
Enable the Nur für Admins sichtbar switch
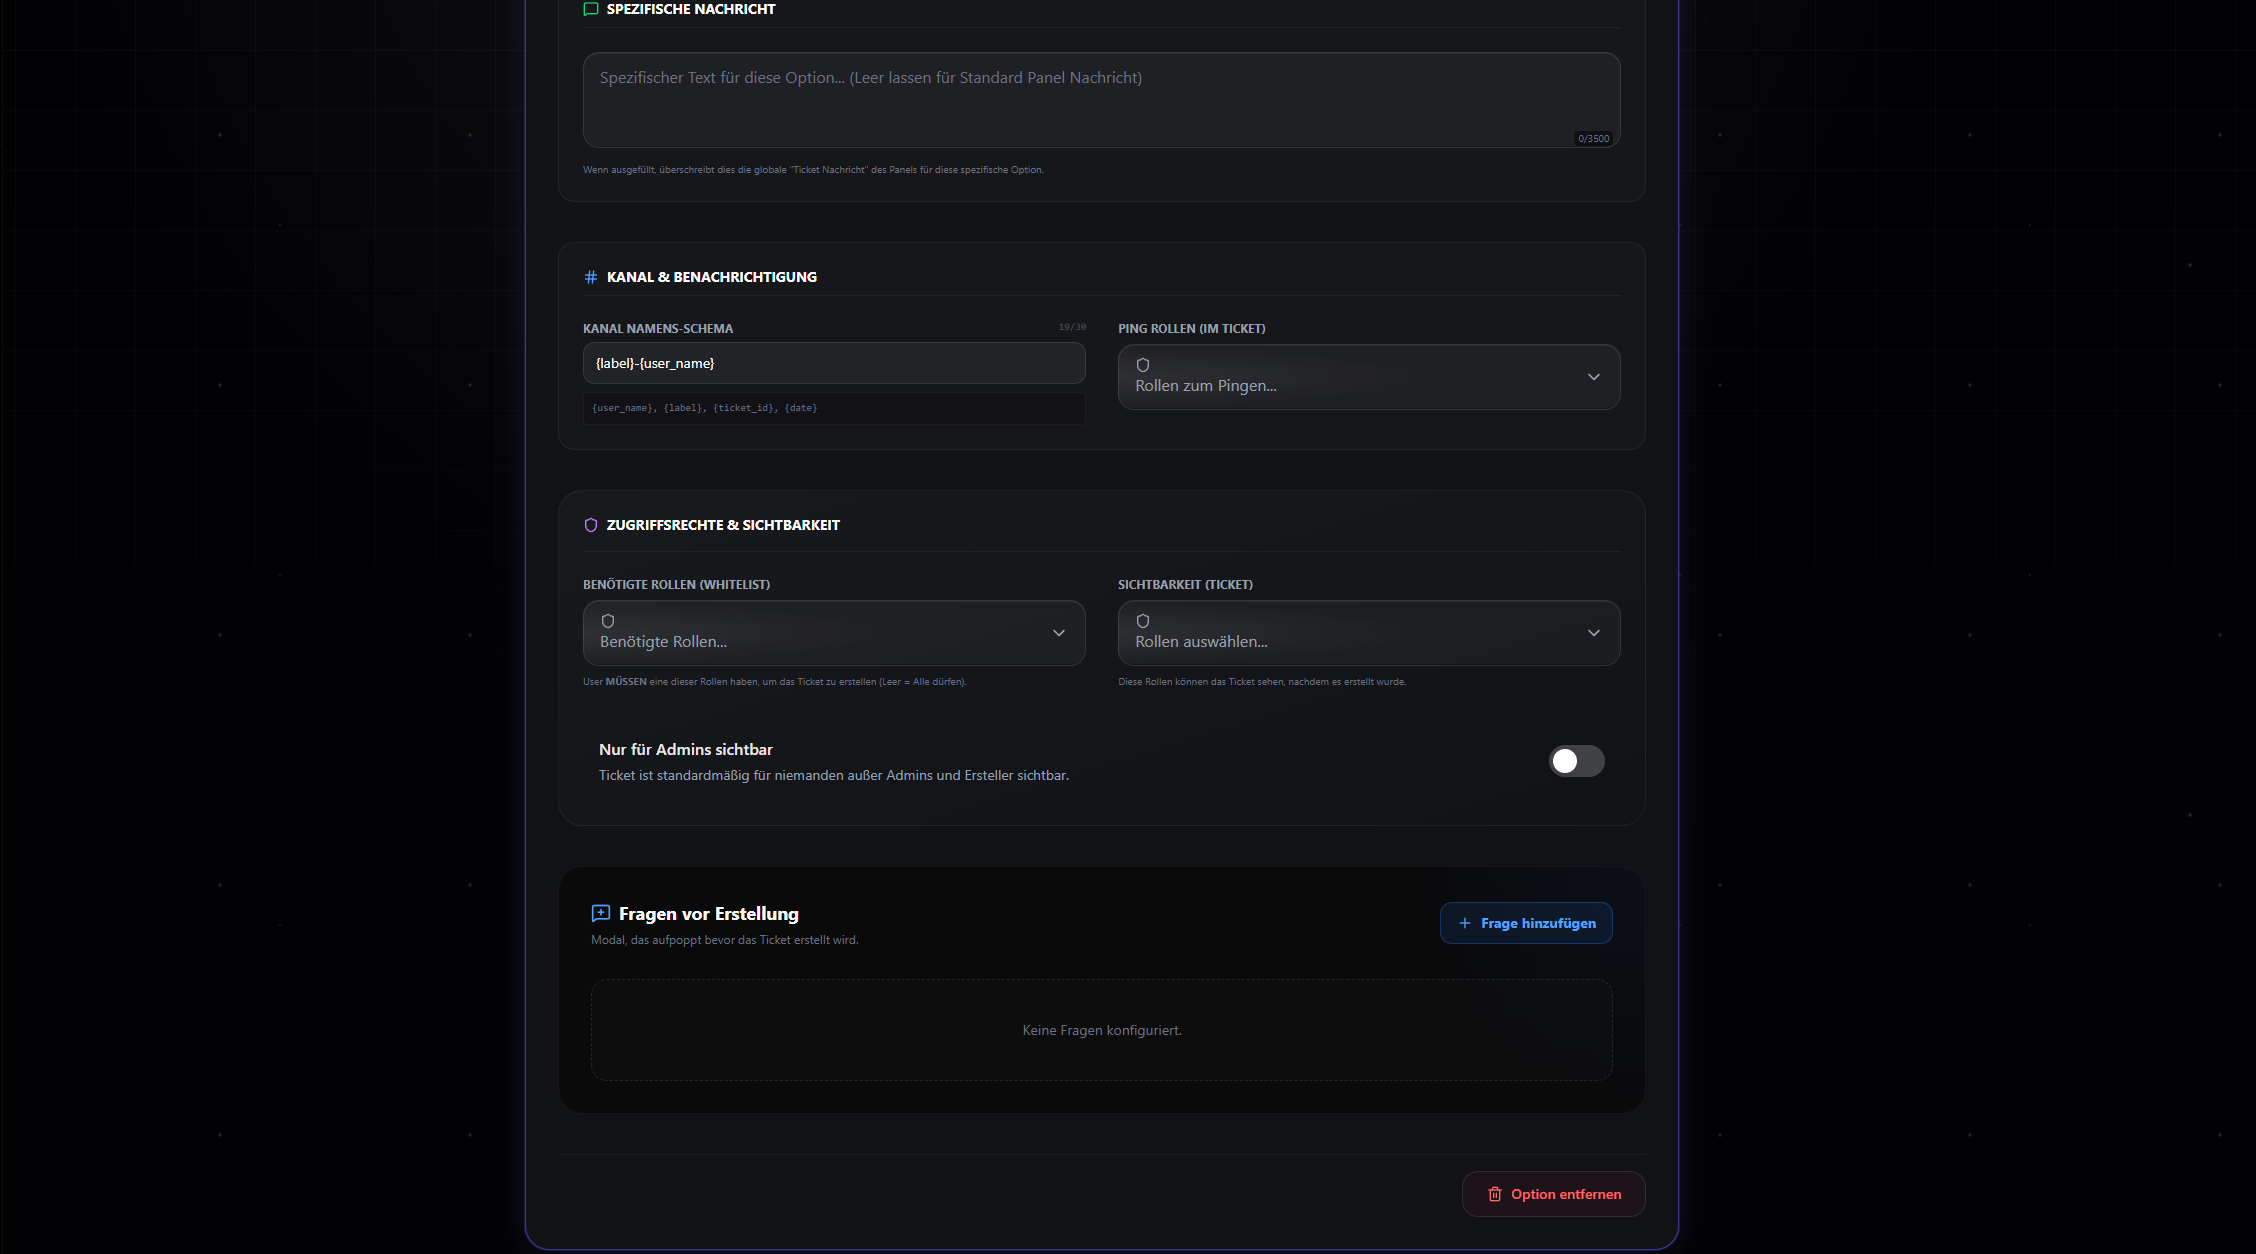click(x=1576, y=761)
